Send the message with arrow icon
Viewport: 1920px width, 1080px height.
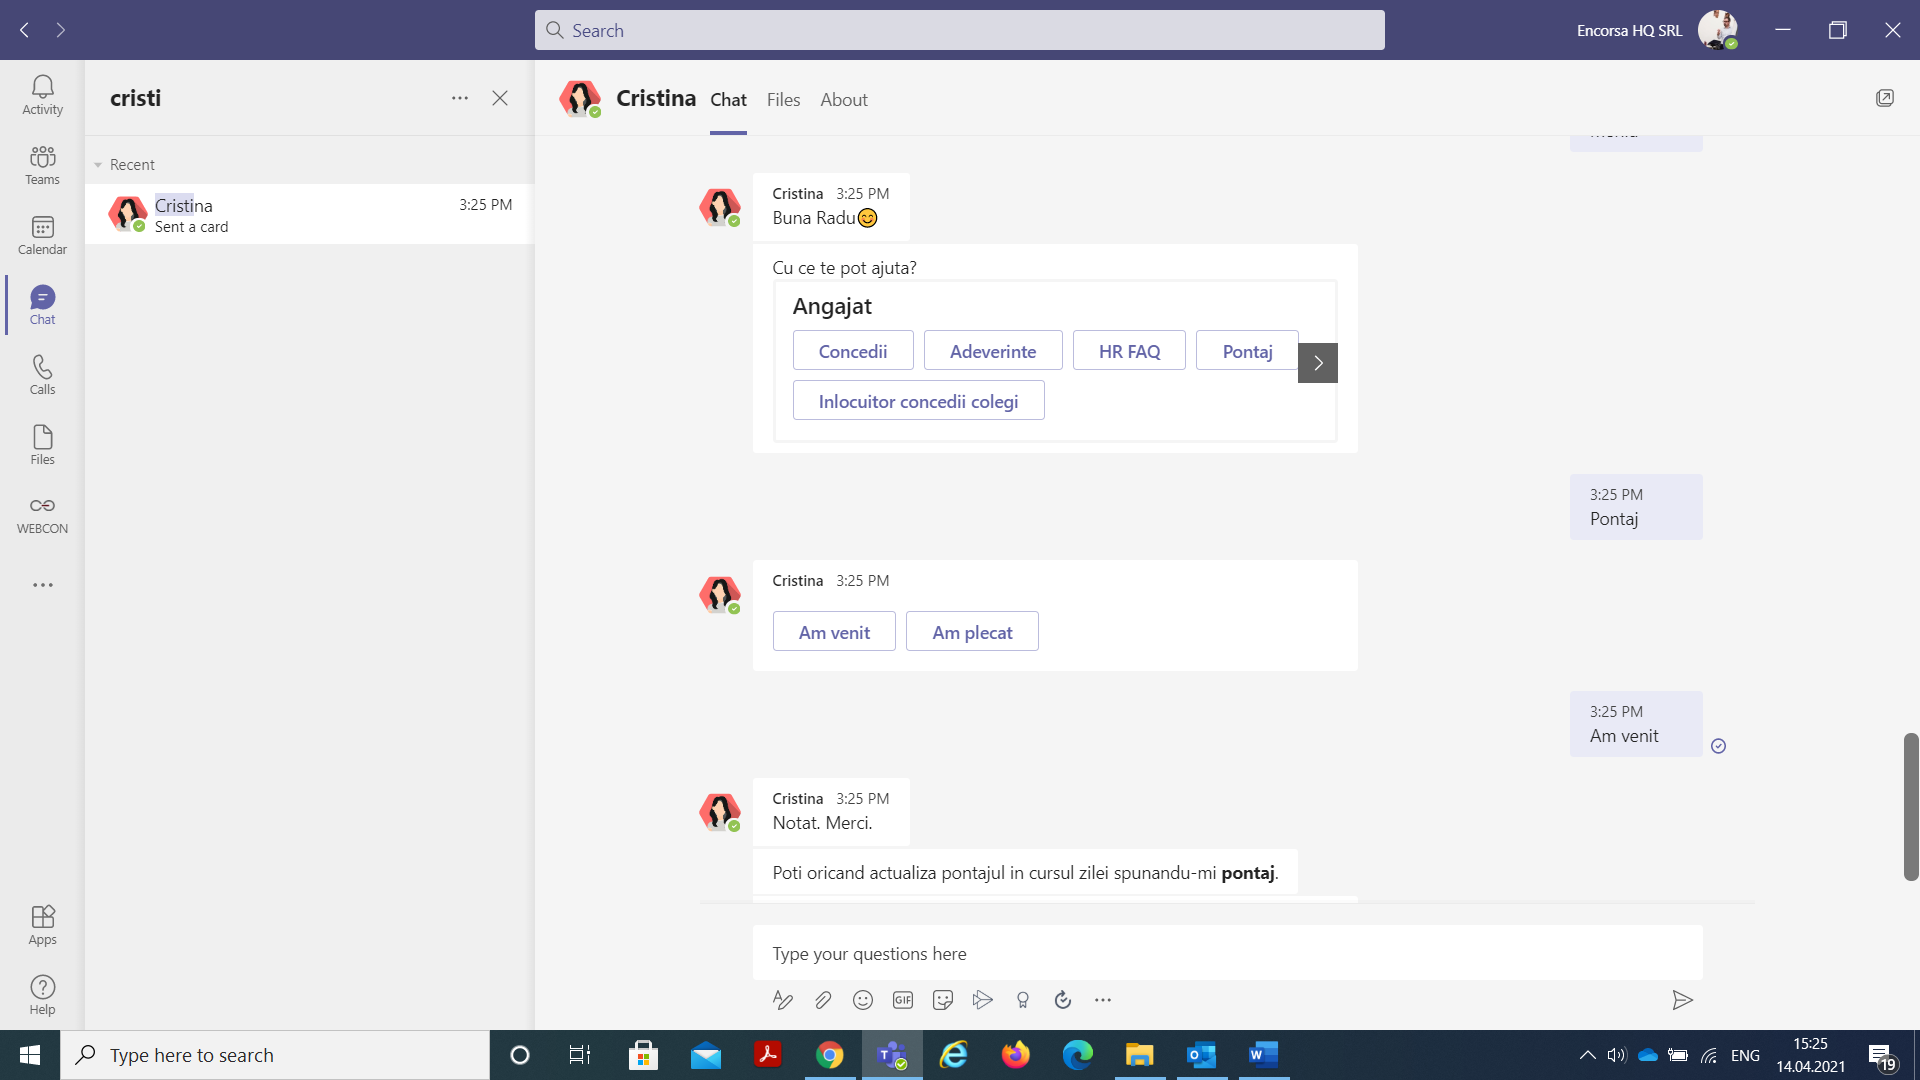point(1682,1000)
